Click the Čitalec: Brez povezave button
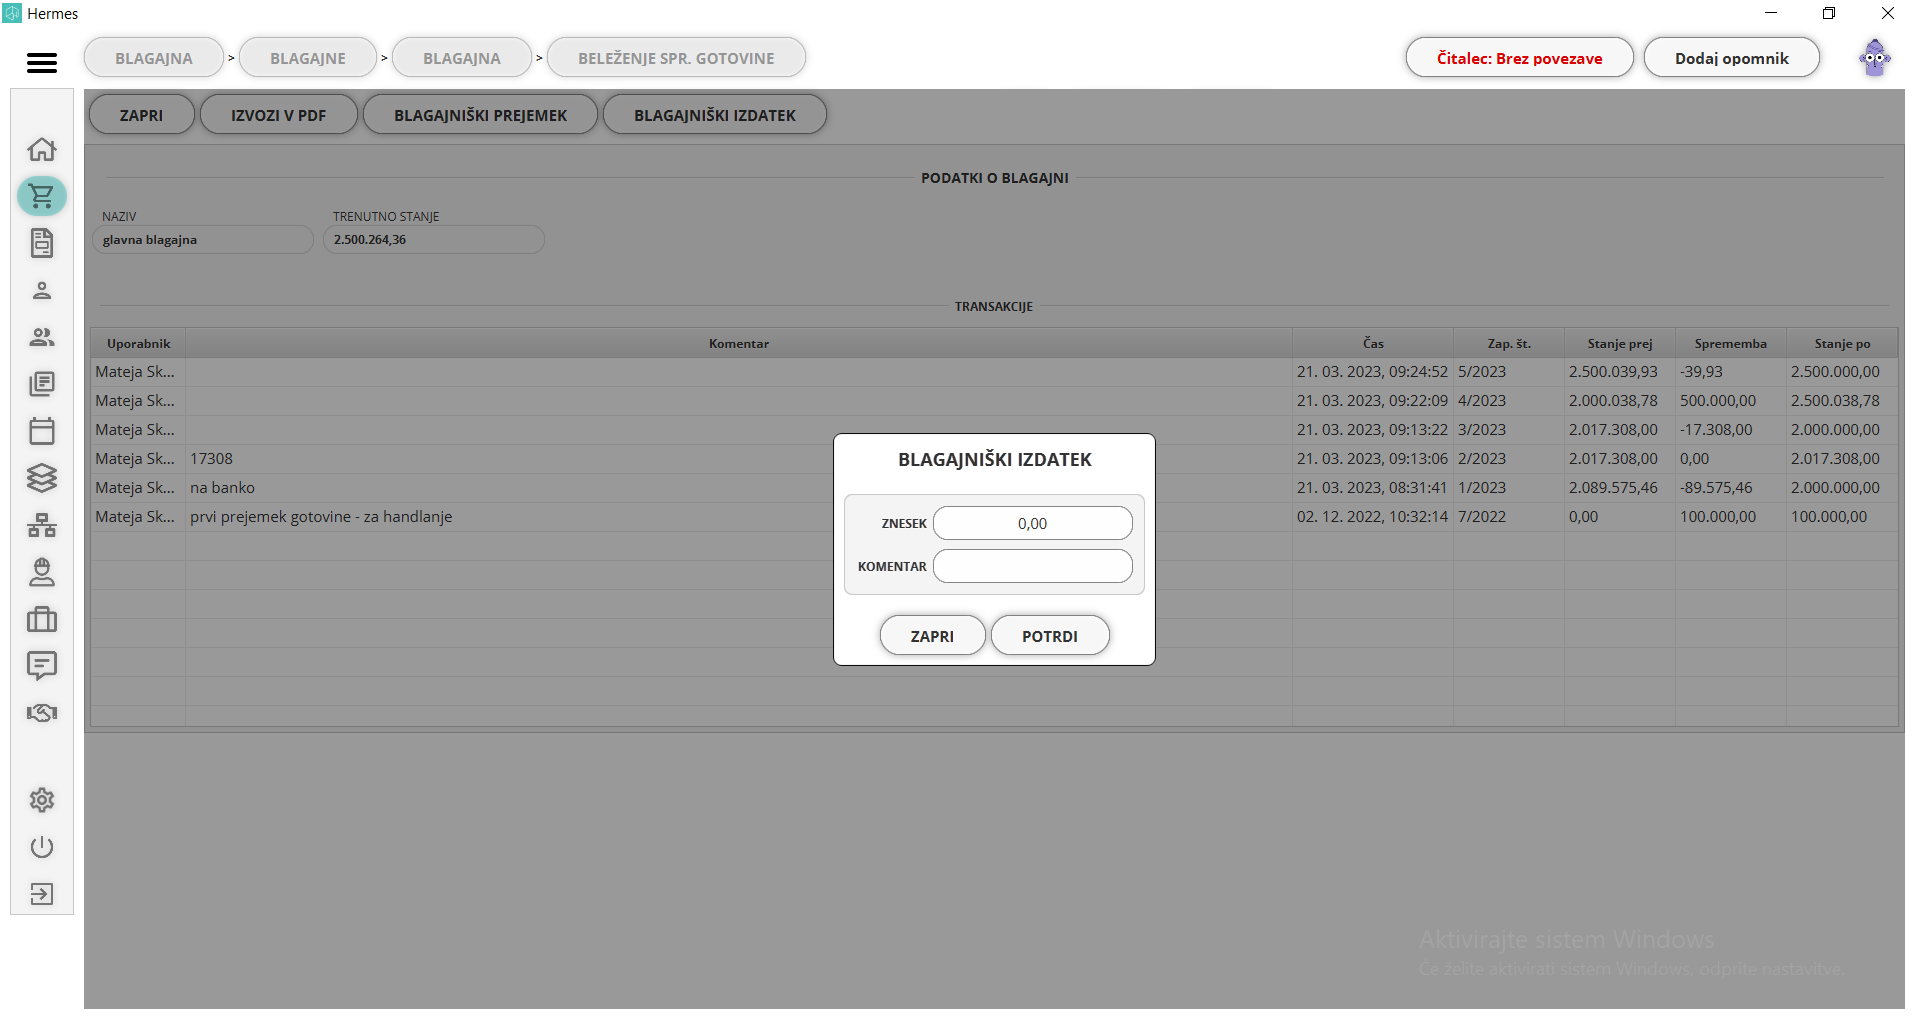 (x=1519, y=58)
